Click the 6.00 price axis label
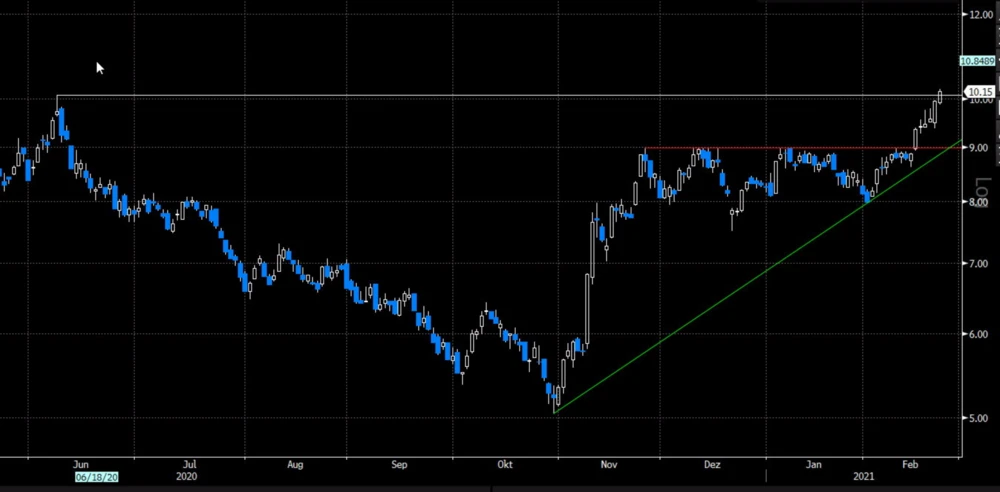 (979, 334)
